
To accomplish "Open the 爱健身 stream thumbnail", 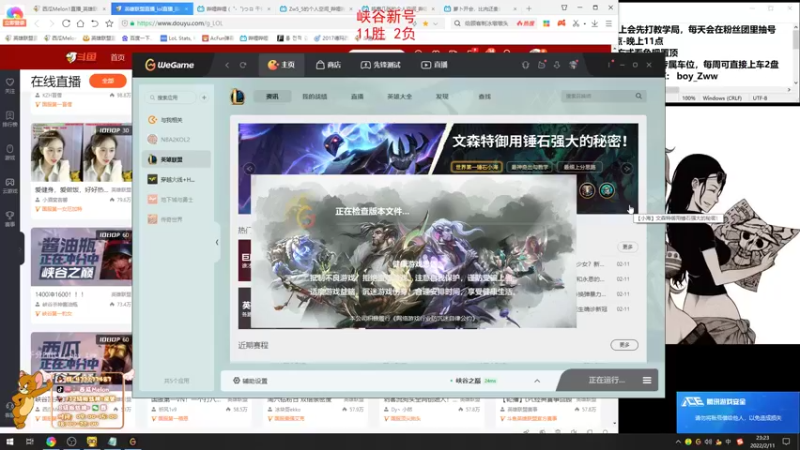I will coord(81,152).
